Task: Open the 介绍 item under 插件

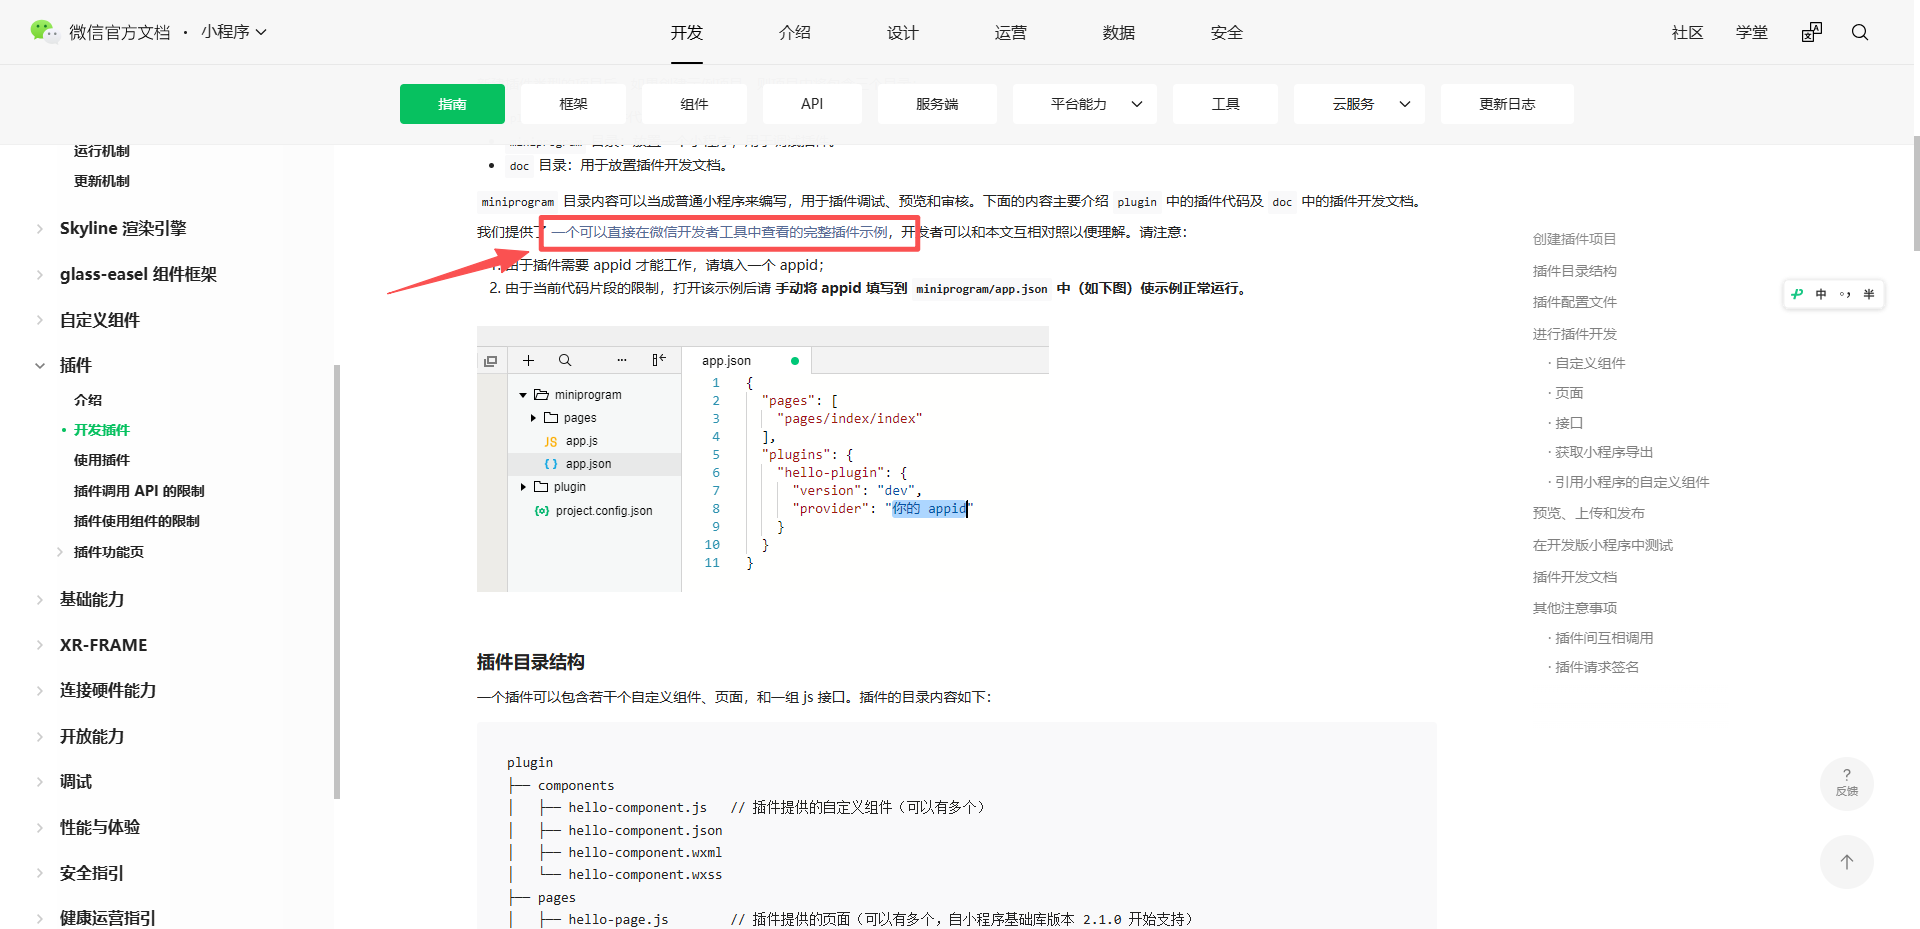Action: click(x=88, y=400)
